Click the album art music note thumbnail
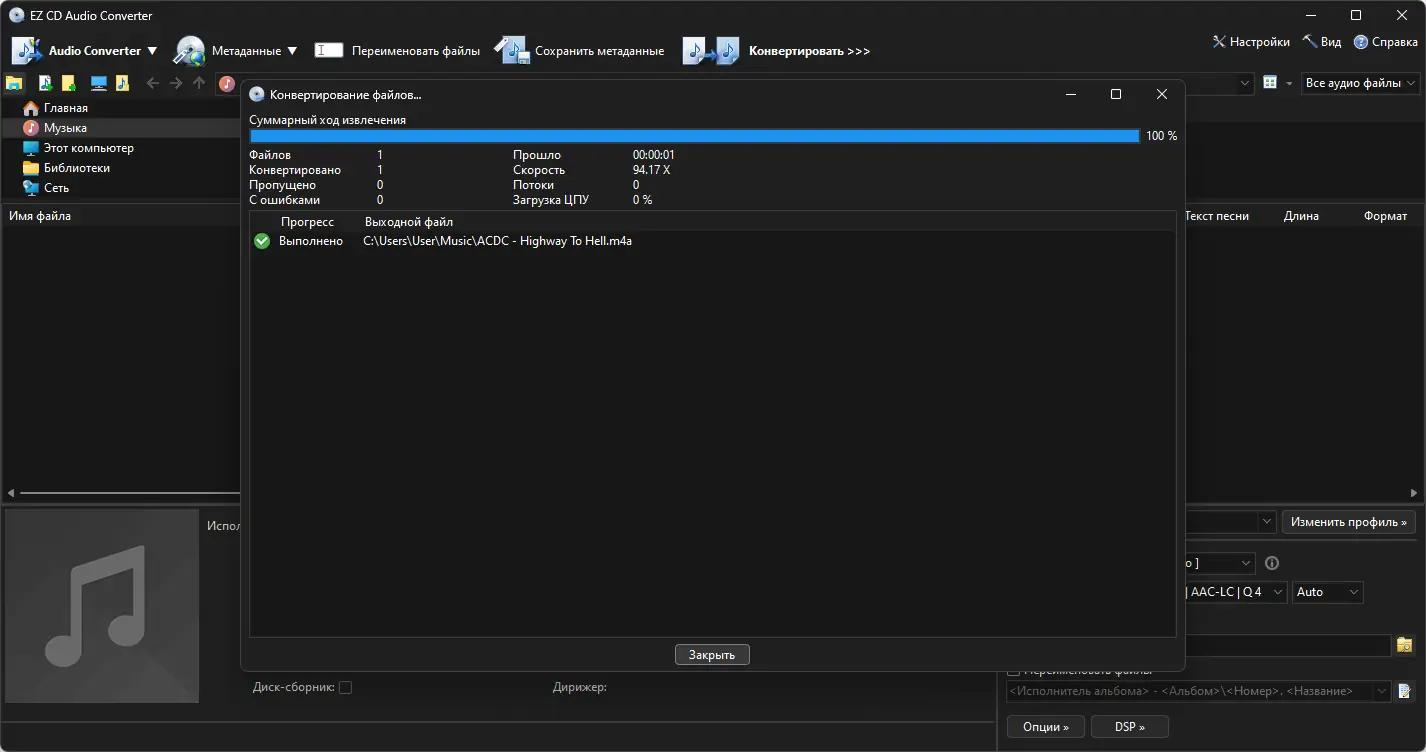 (102, 606)
